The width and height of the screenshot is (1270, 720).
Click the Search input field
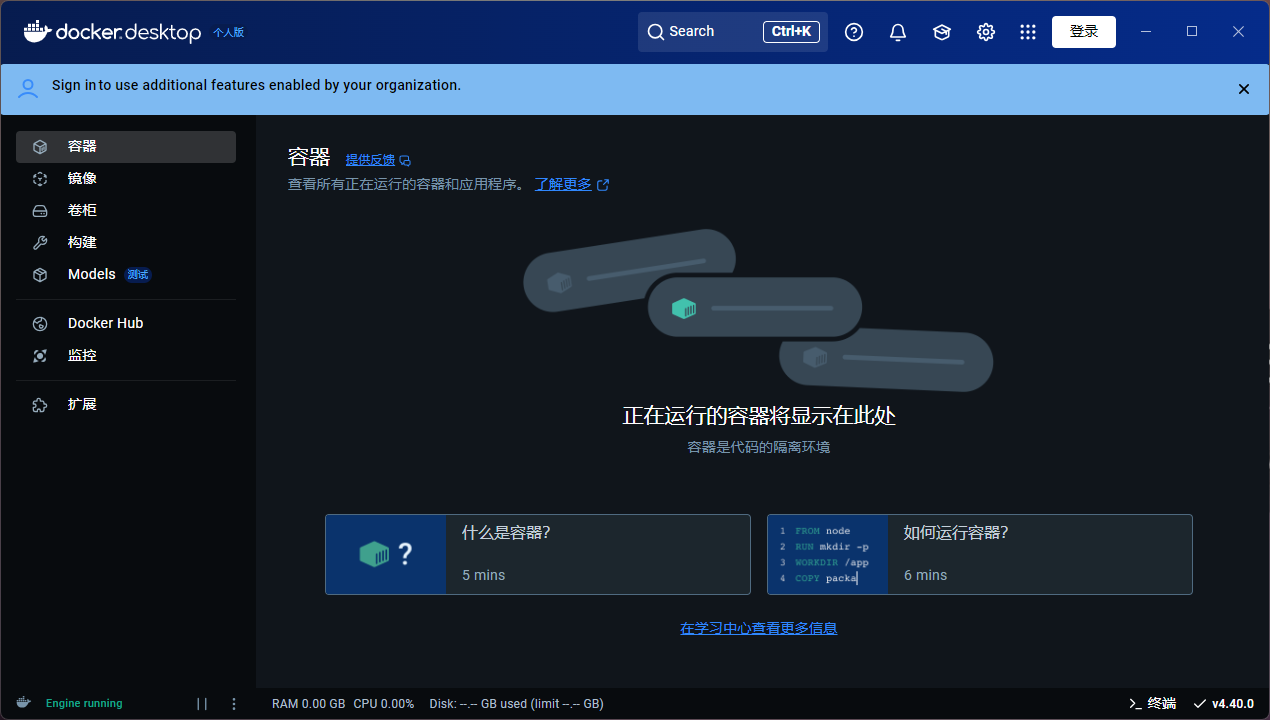point(733,32)
